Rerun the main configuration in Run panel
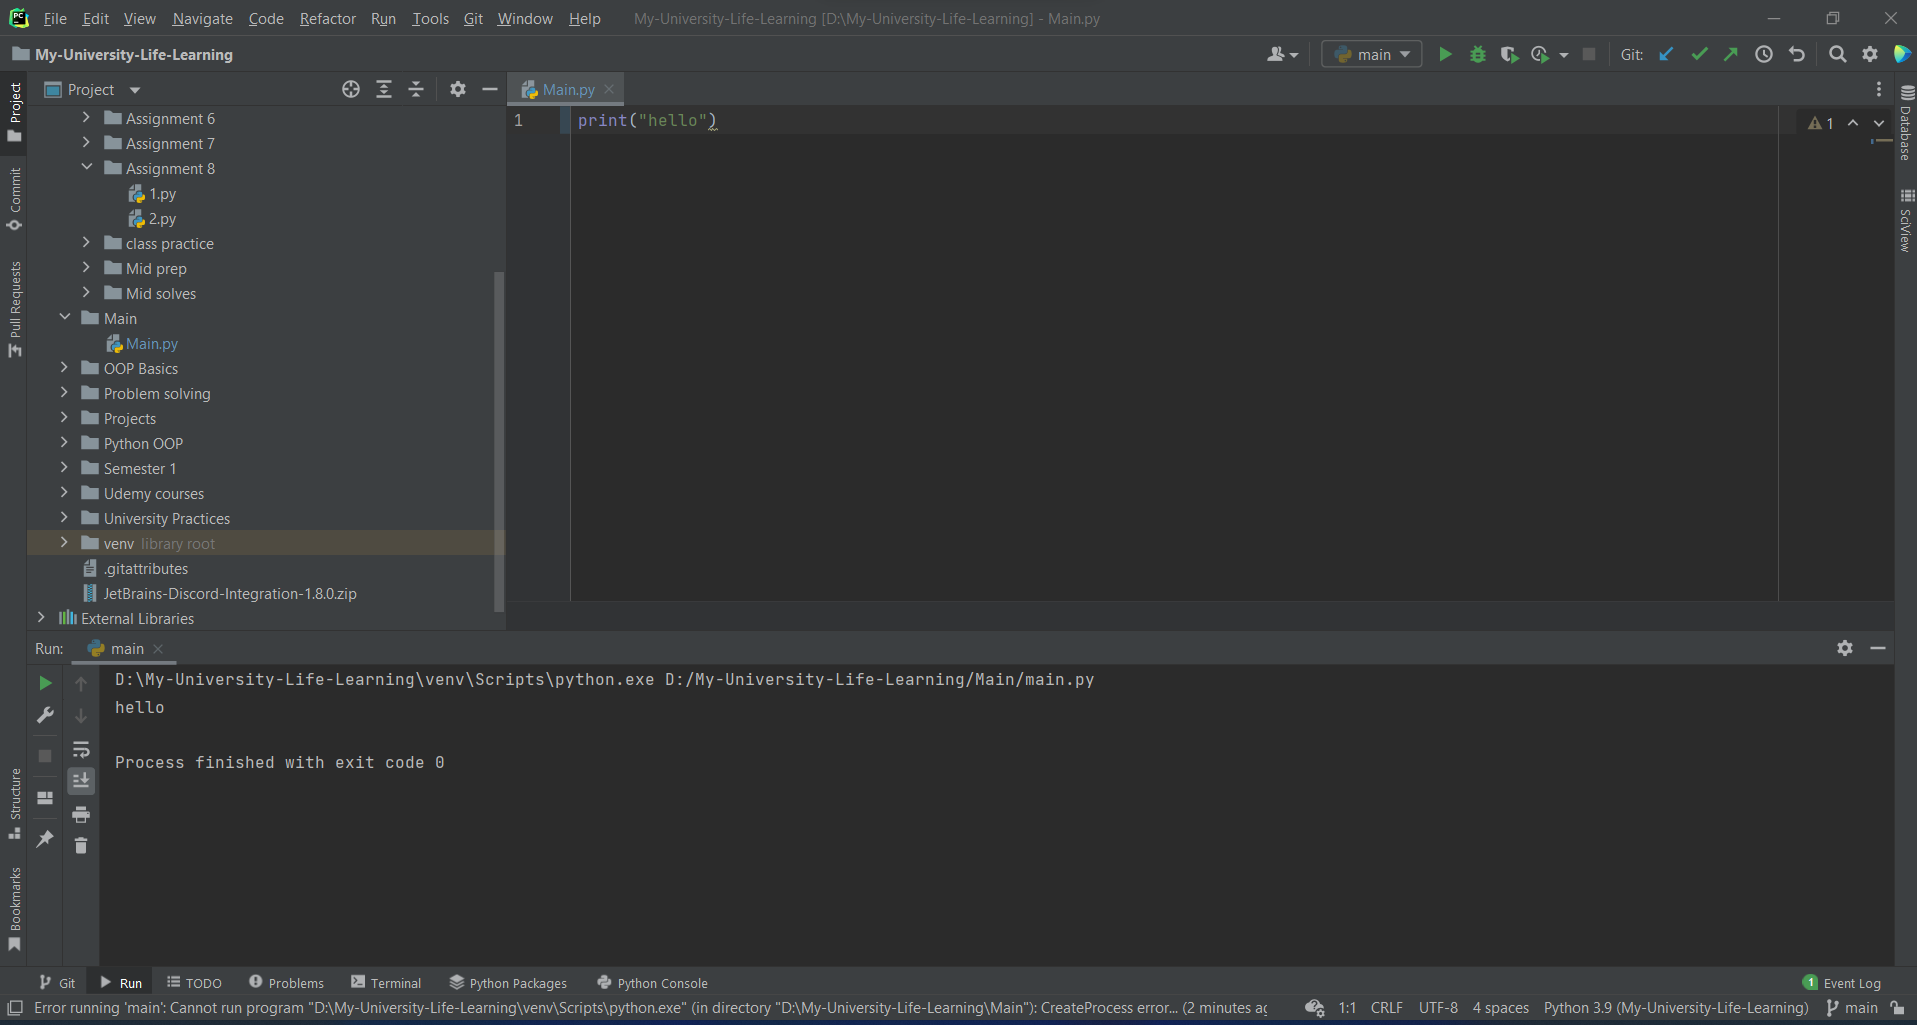 point(44,683)
